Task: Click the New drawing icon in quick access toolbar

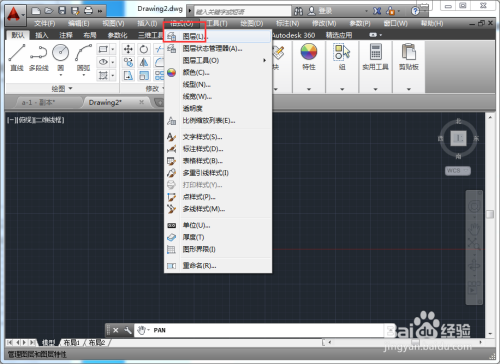Action: coord(36,11)
